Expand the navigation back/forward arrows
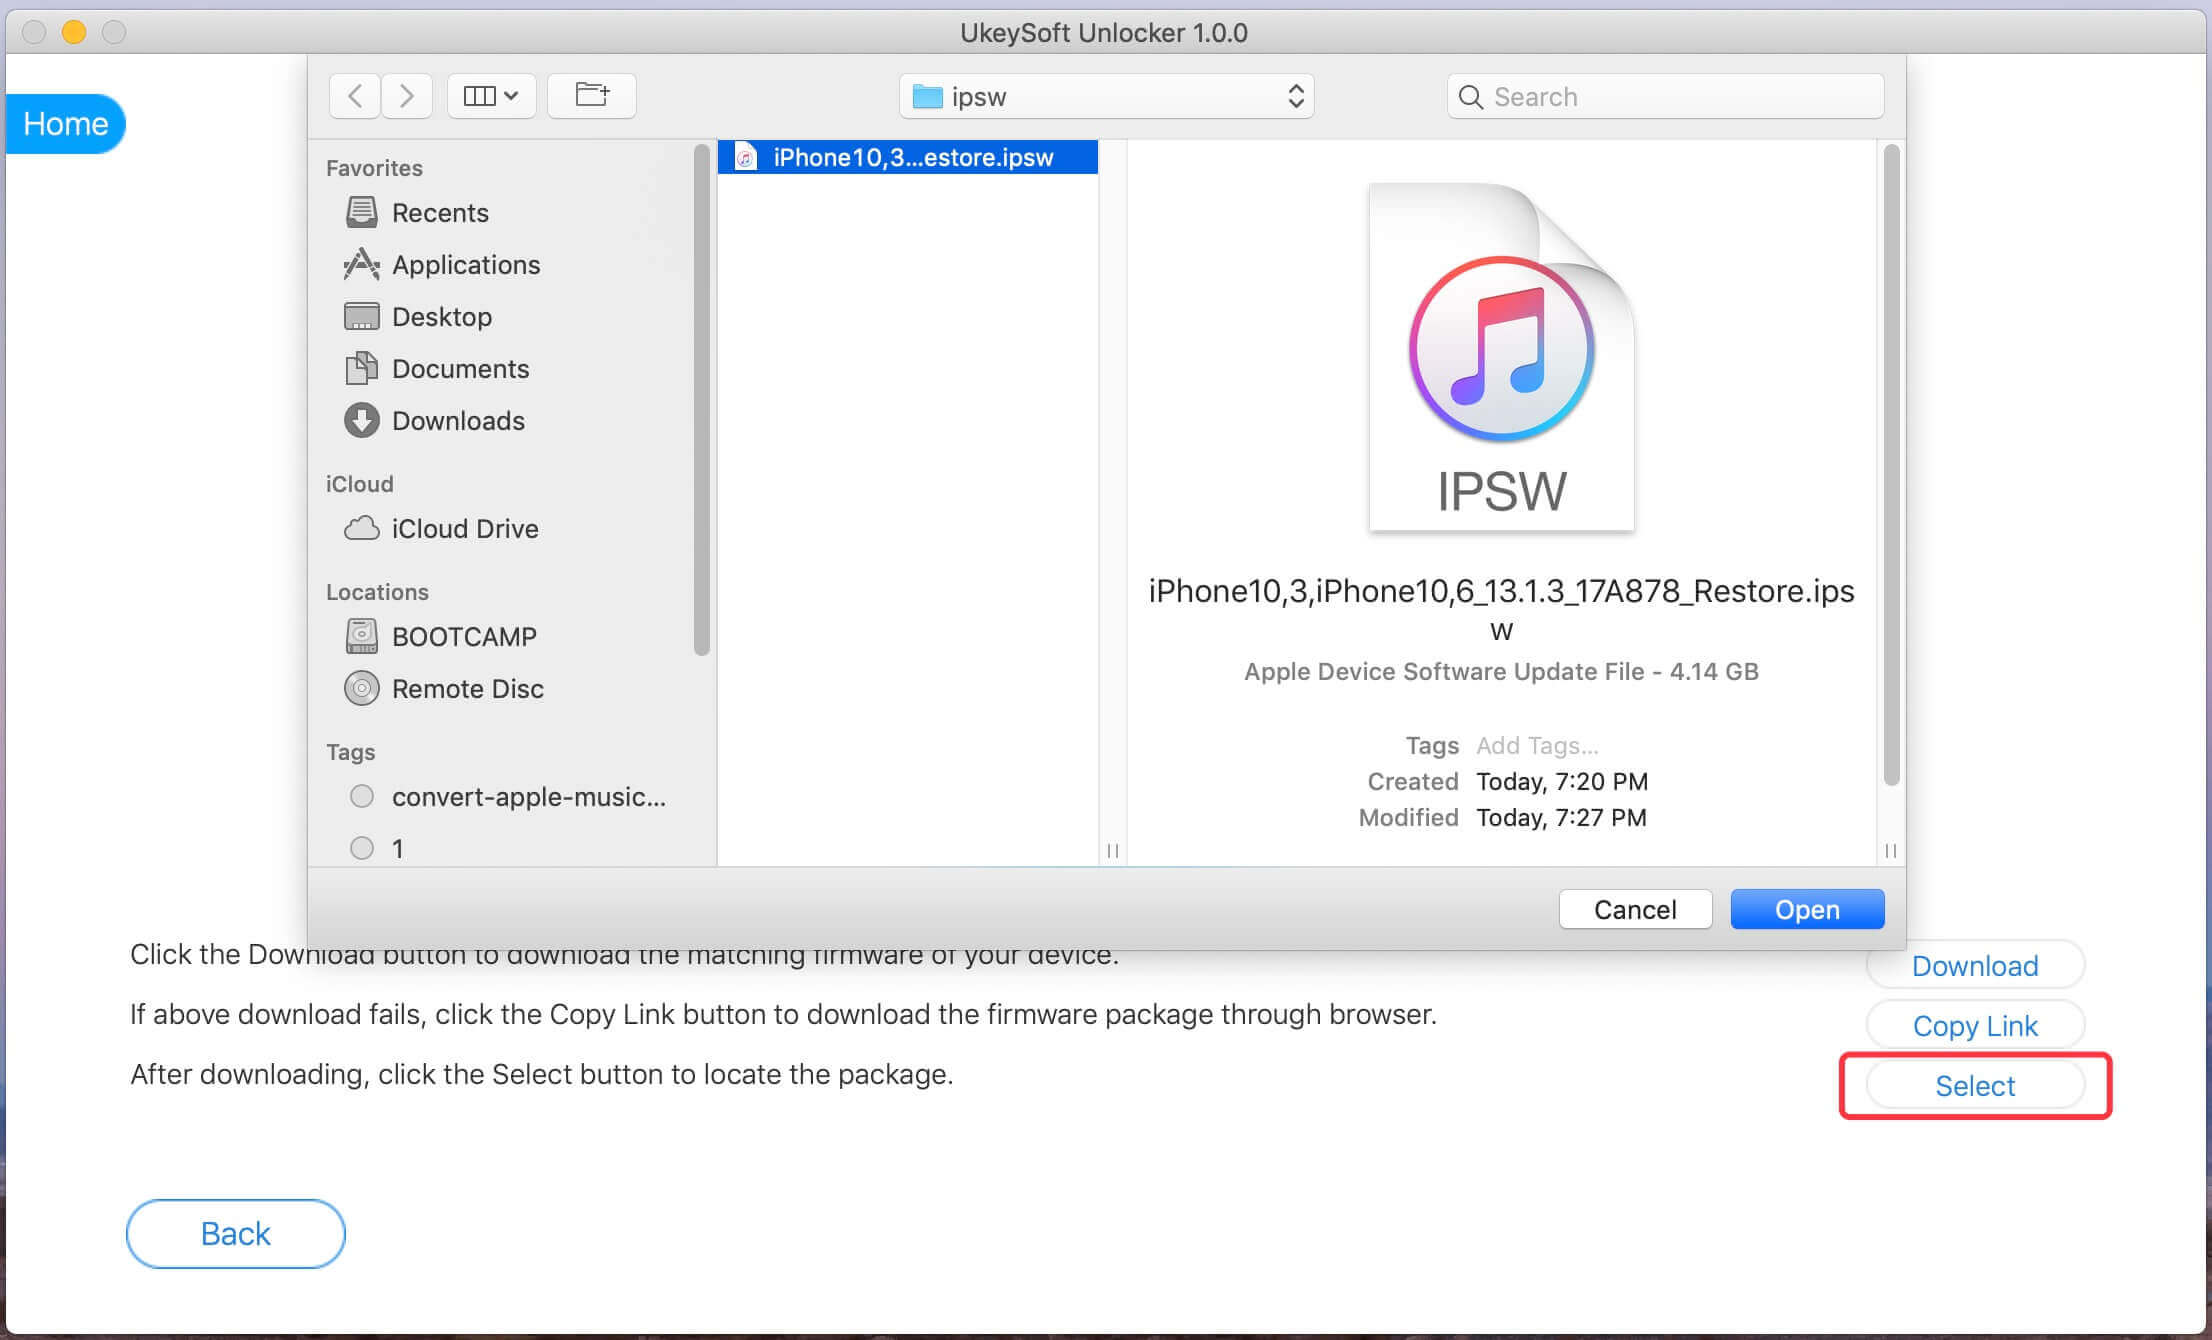The image size is (2212, 1340). point(378,95)
